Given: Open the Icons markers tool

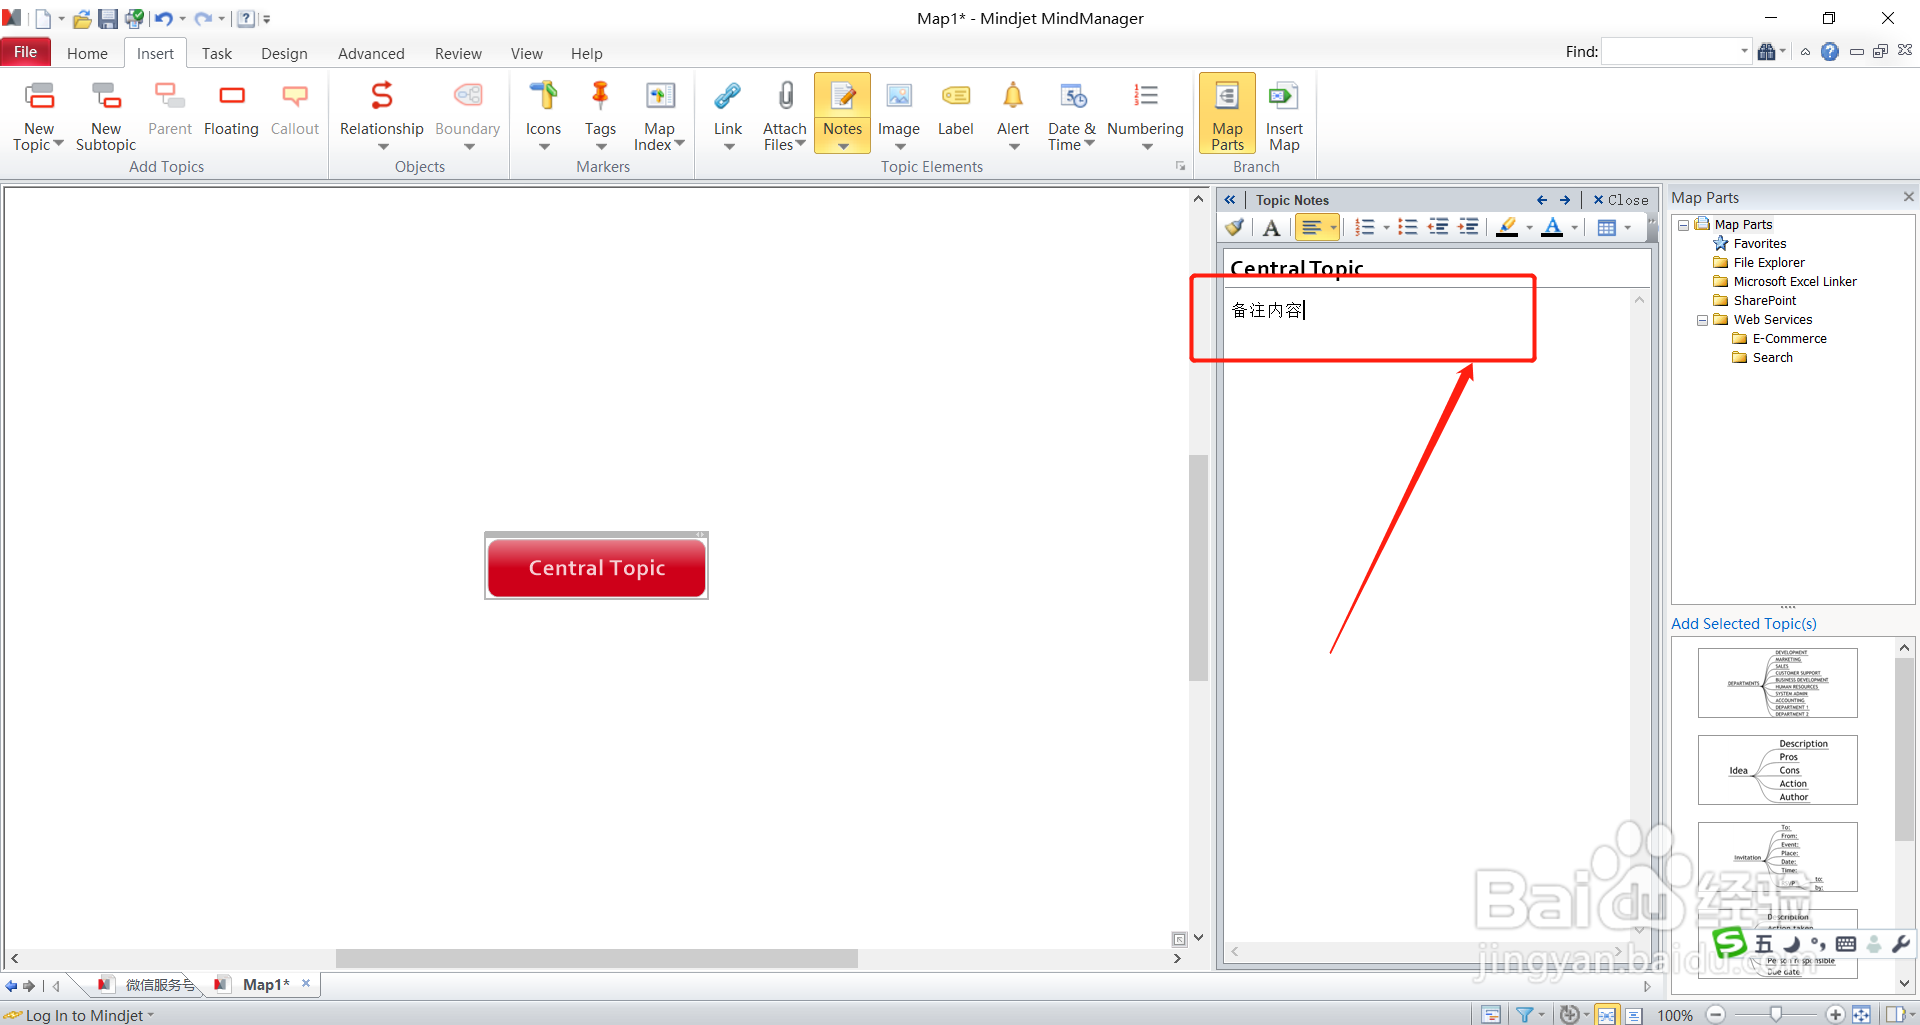Looking at the screenshot, I should [543, 115].
